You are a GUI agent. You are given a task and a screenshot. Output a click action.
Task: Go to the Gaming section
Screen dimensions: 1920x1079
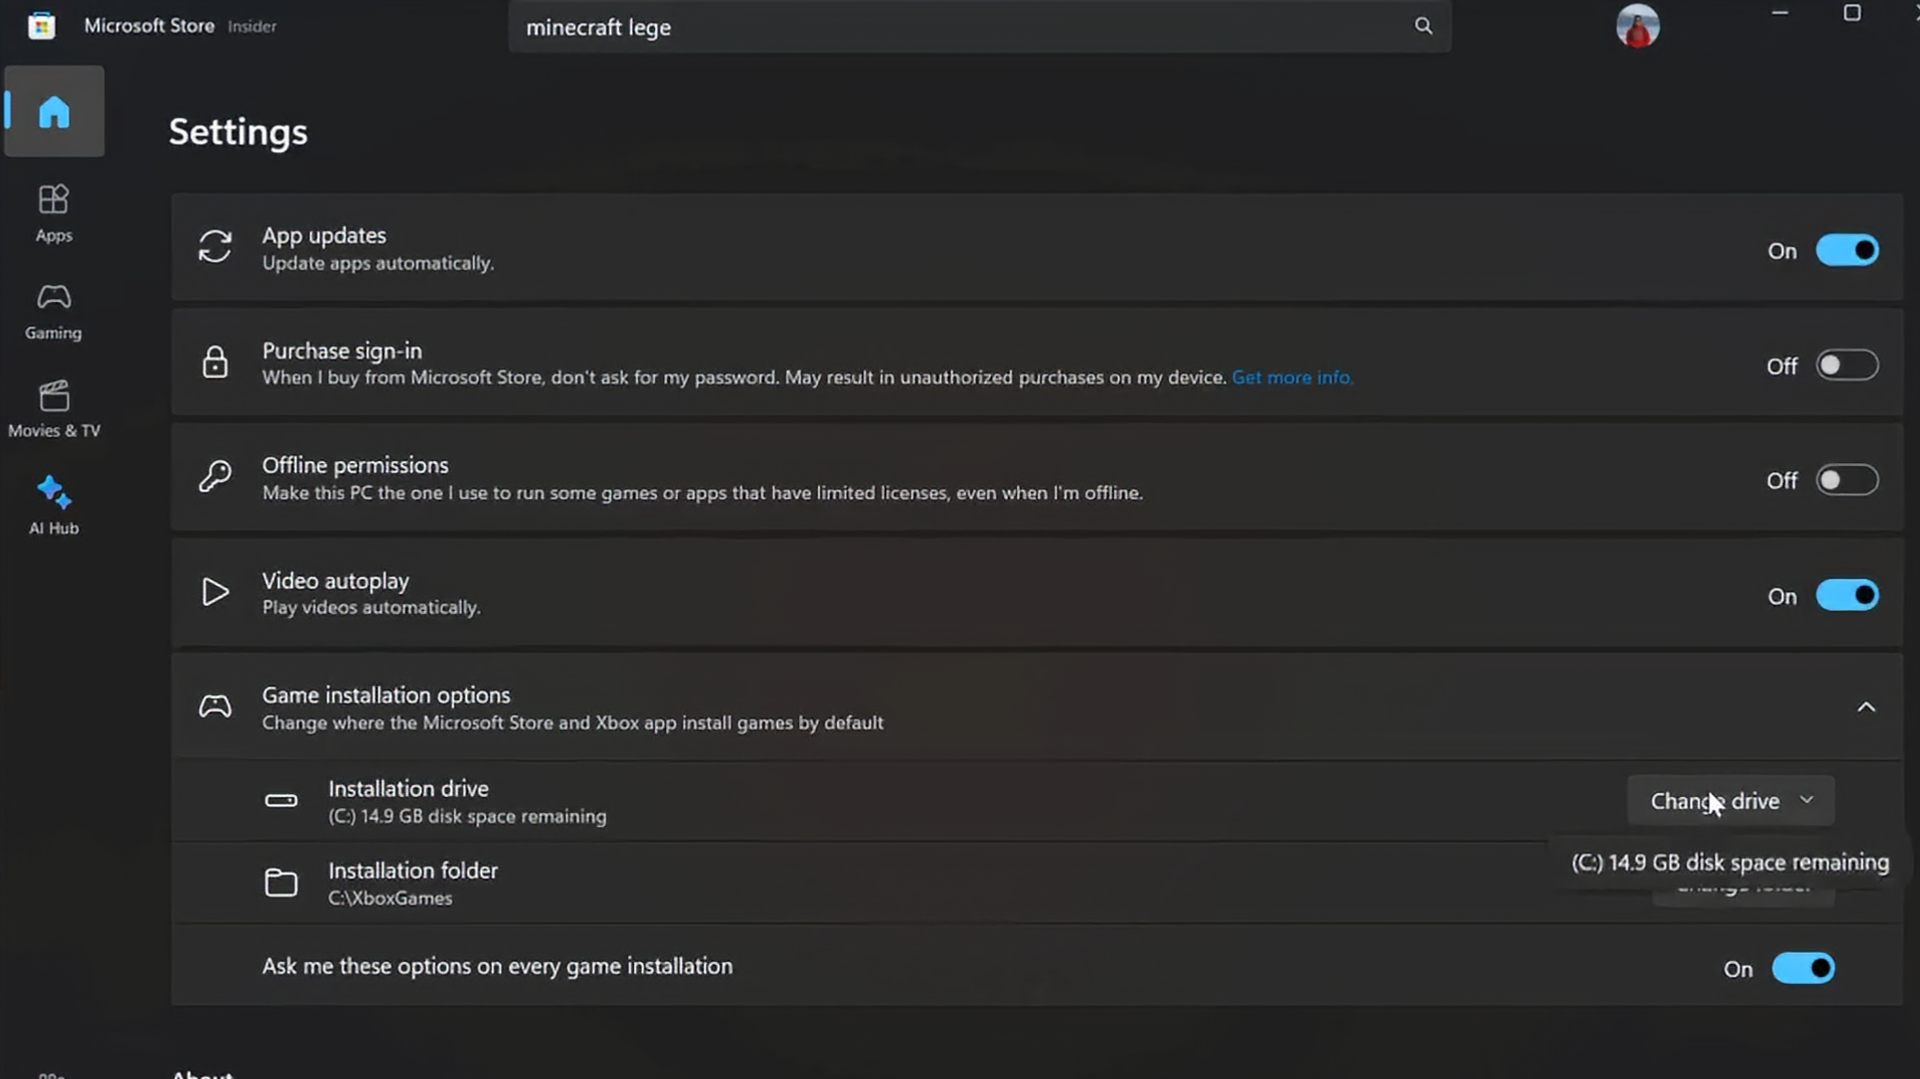pyautogui.click(x=53, y=310)
